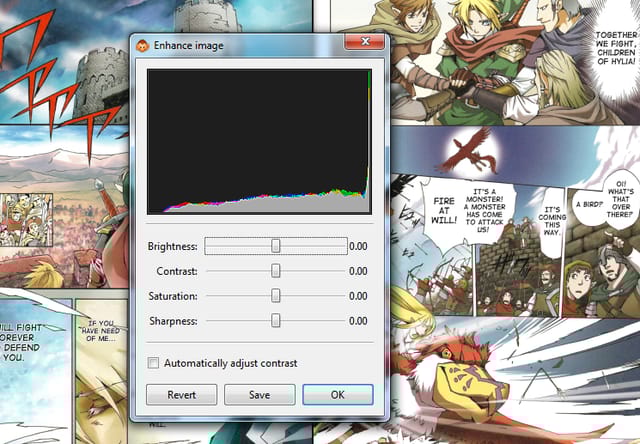640x444 pixels.
Task: Click the Automatically adjust contrast label
Action: (231, 363)
